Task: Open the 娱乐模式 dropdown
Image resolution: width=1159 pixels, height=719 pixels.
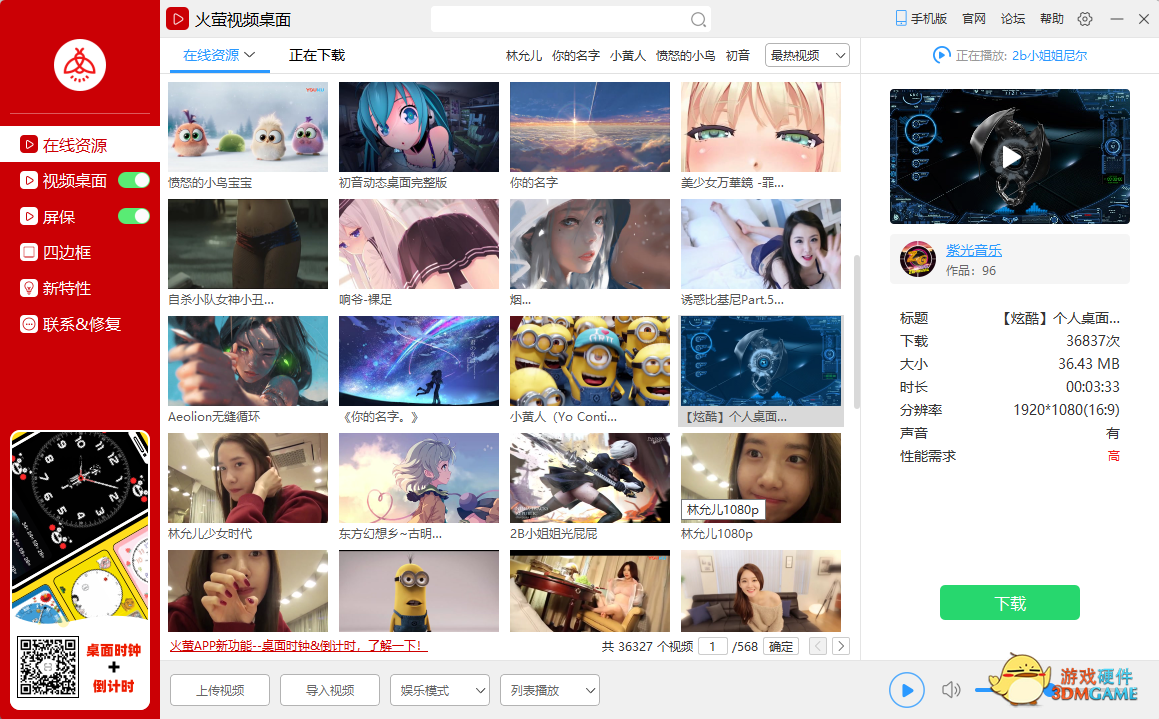Action: [x=440, y=690]
